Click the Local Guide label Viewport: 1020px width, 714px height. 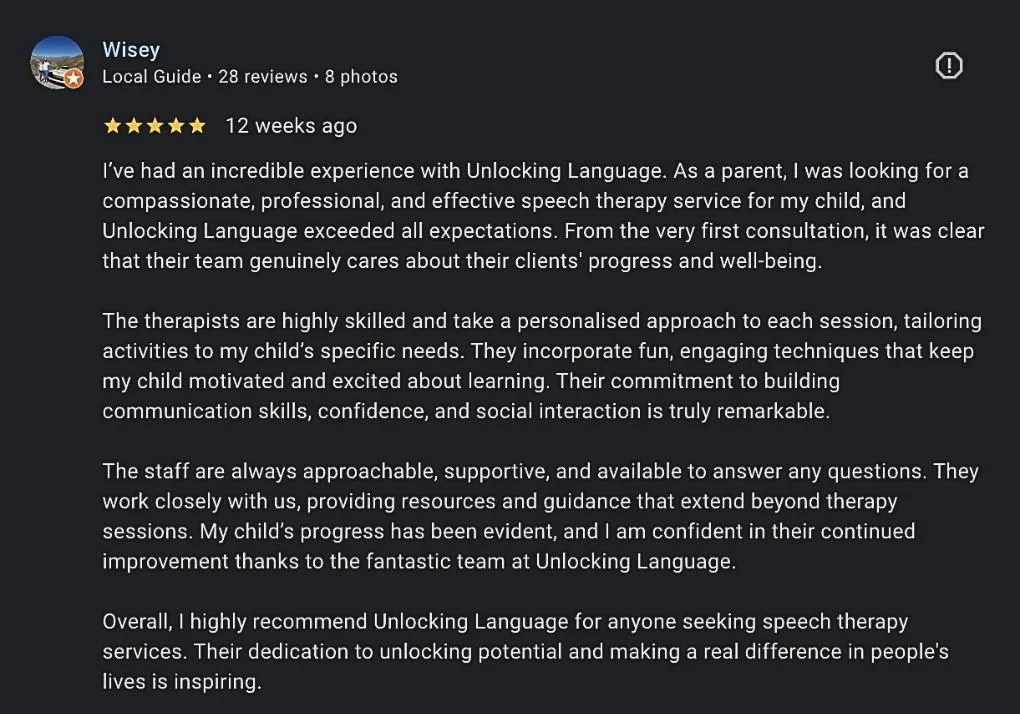click(x=152, y=77)
